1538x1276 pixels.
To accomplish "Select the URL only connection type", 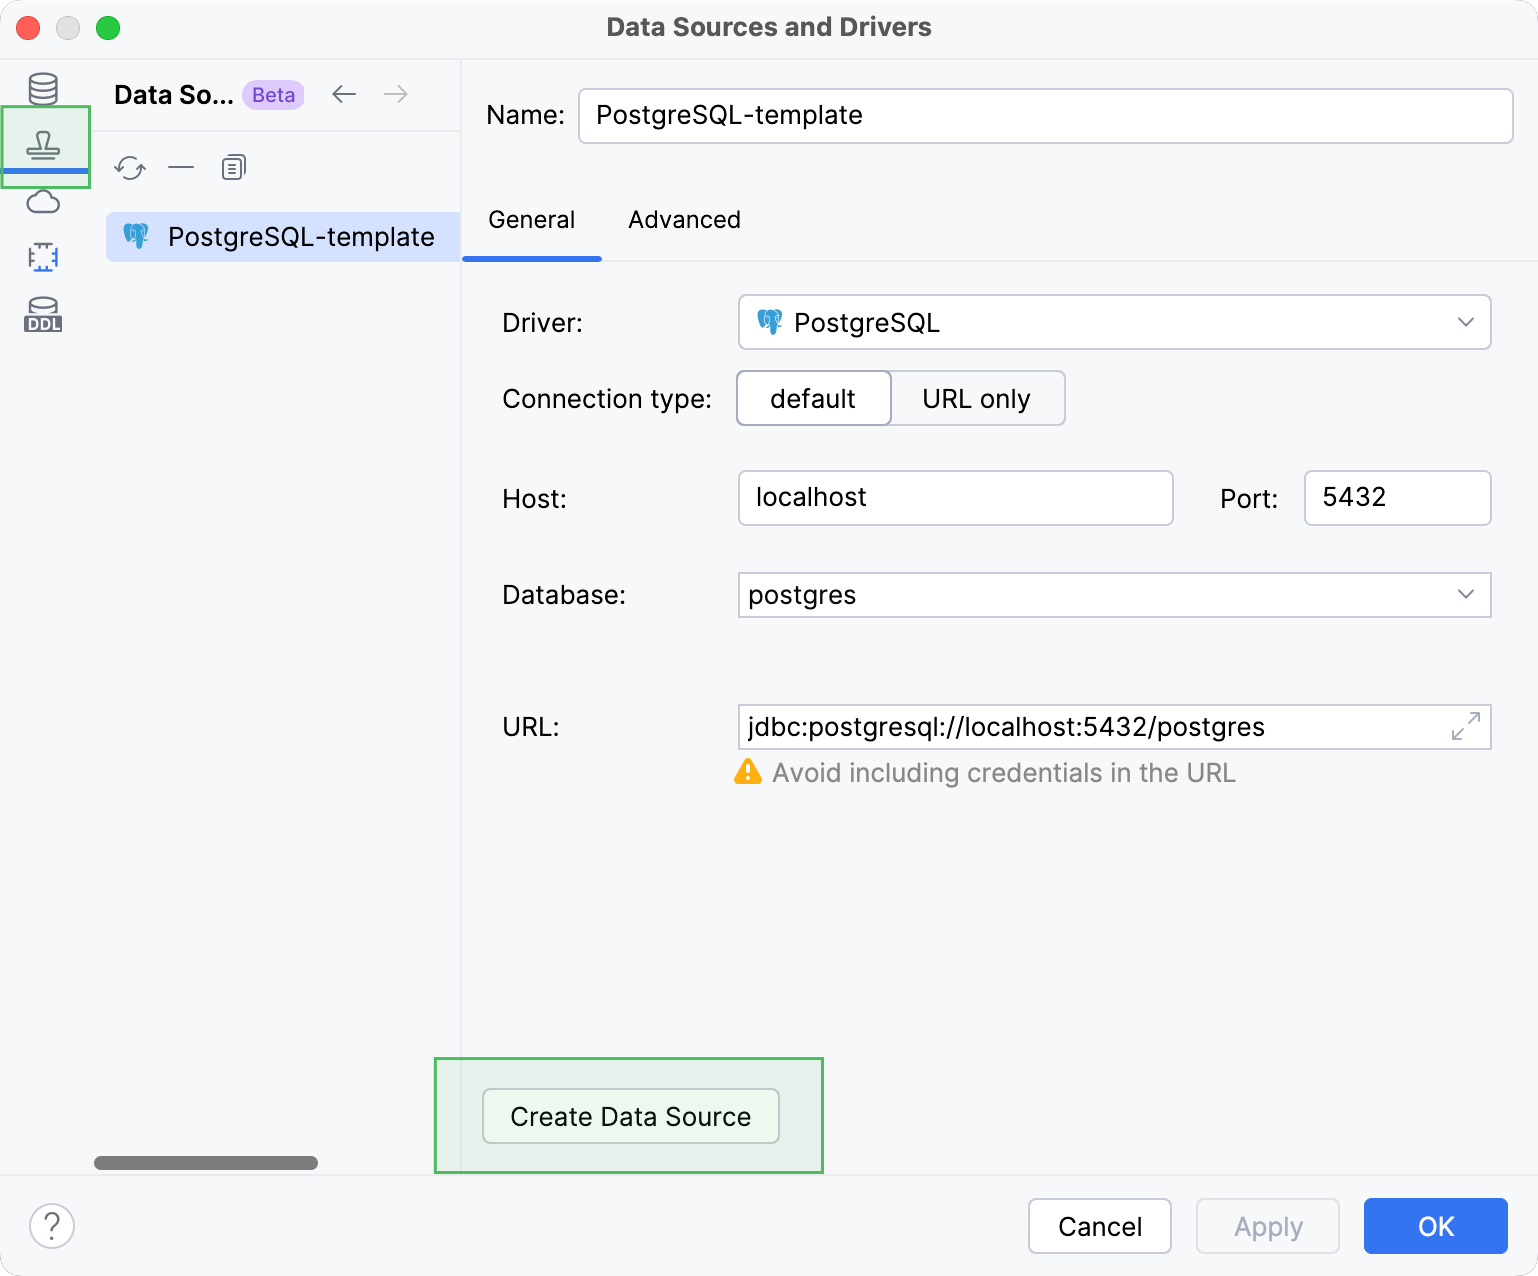I will click(x=977, y=398).
